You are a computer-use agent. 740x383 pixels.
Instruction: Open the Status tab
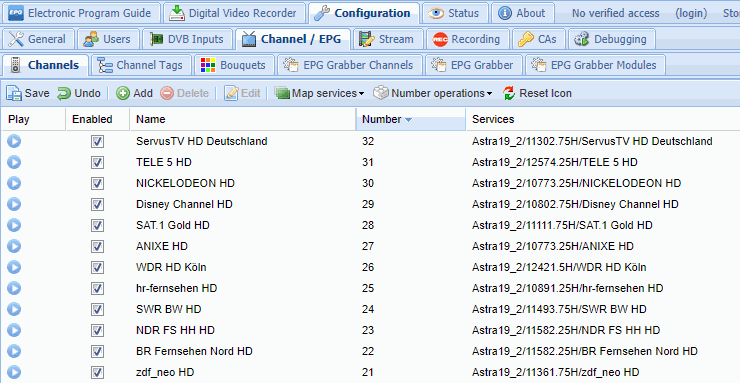454,13
